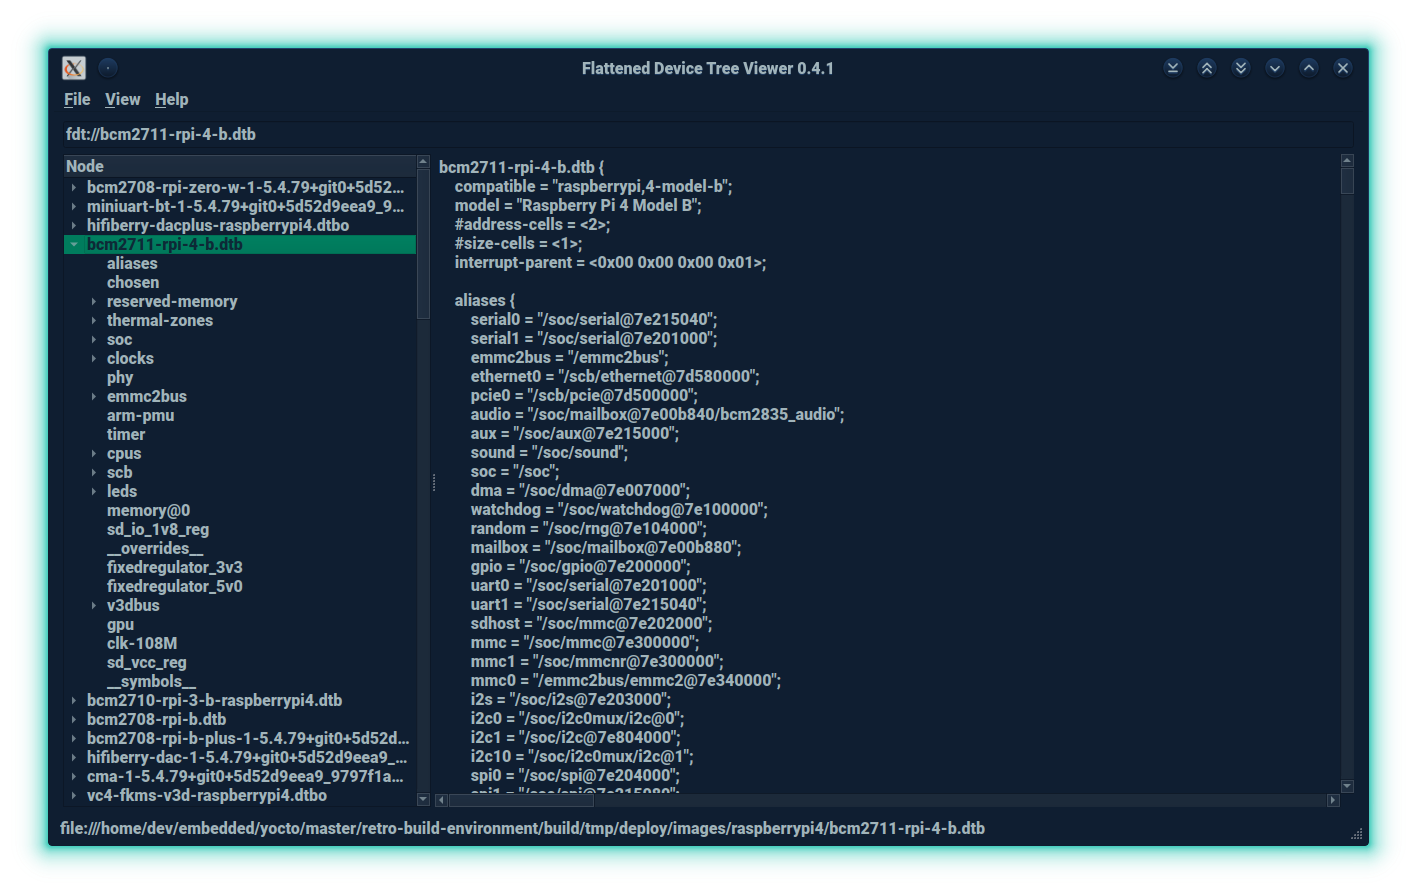The height and width of the screenshot is (894, 1417).
Task: Select the timer tree item
Action: (126, 434)
